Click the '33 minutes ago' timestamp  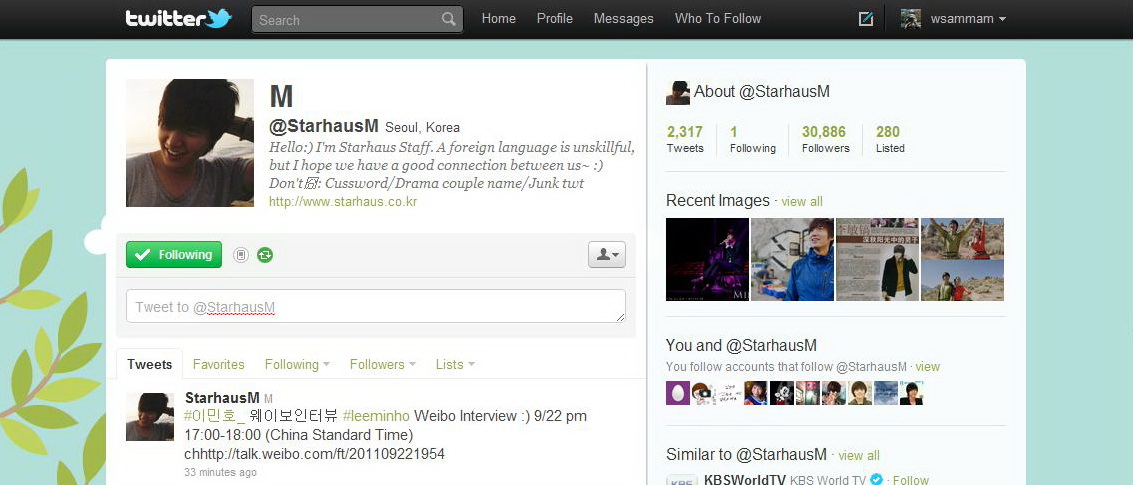click(220, 473)
